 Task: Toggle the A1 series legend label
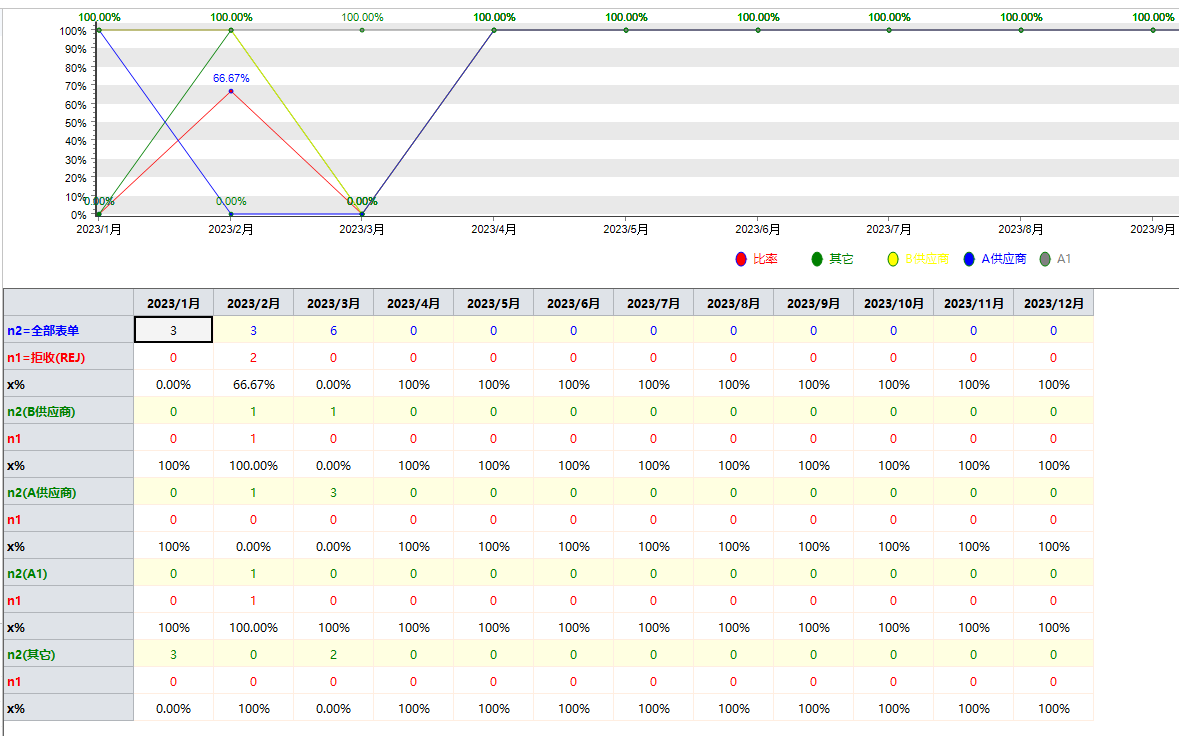1064,259
